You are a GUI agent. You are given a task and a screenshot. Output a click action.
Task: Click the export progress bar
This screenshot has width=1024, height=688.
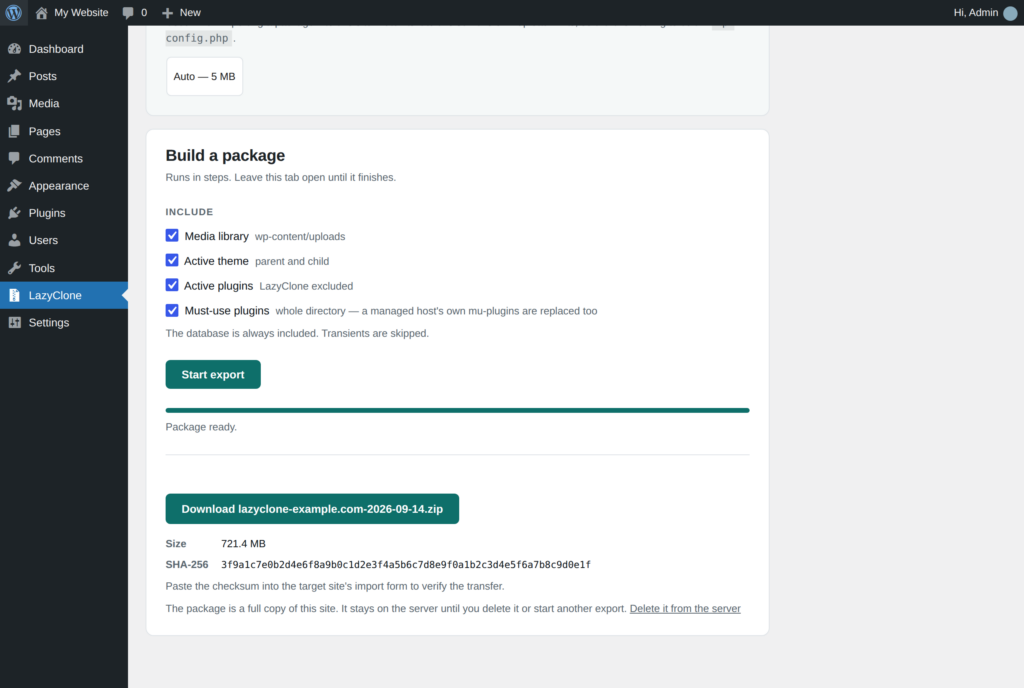(457, 411)
